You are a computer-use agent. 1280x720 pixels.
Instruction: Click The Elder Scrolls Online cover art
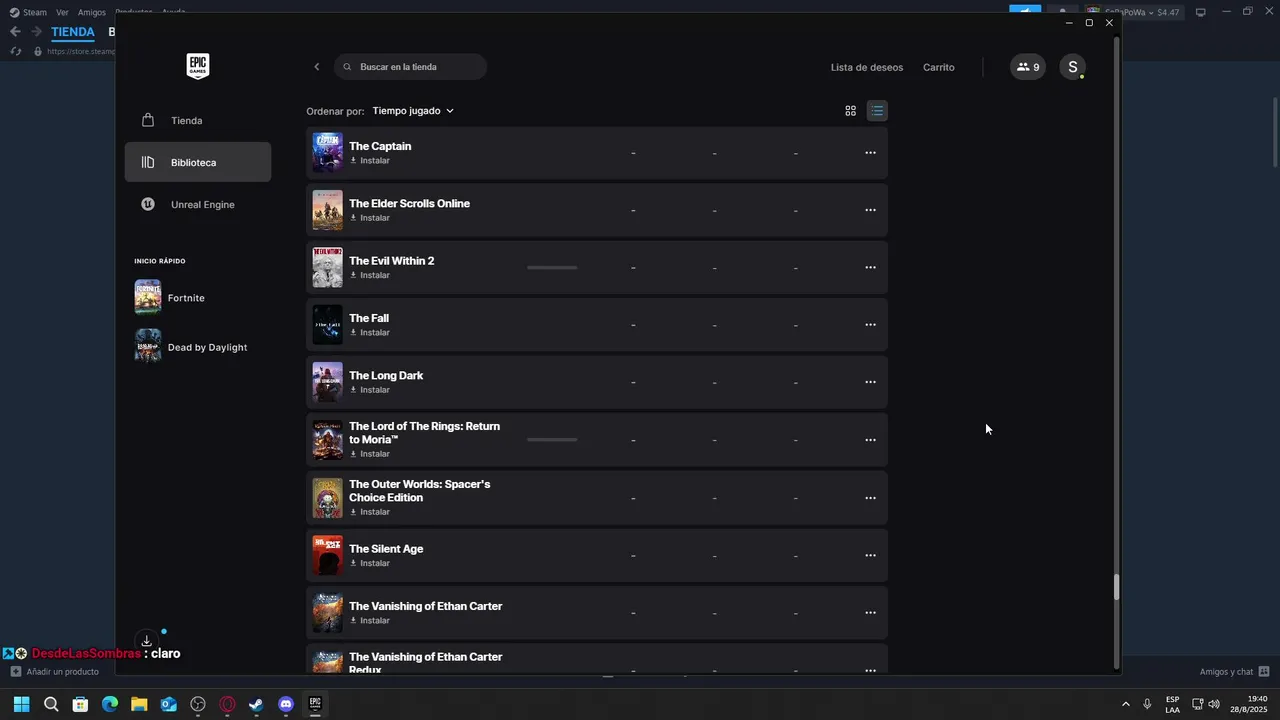coord(327,210)
